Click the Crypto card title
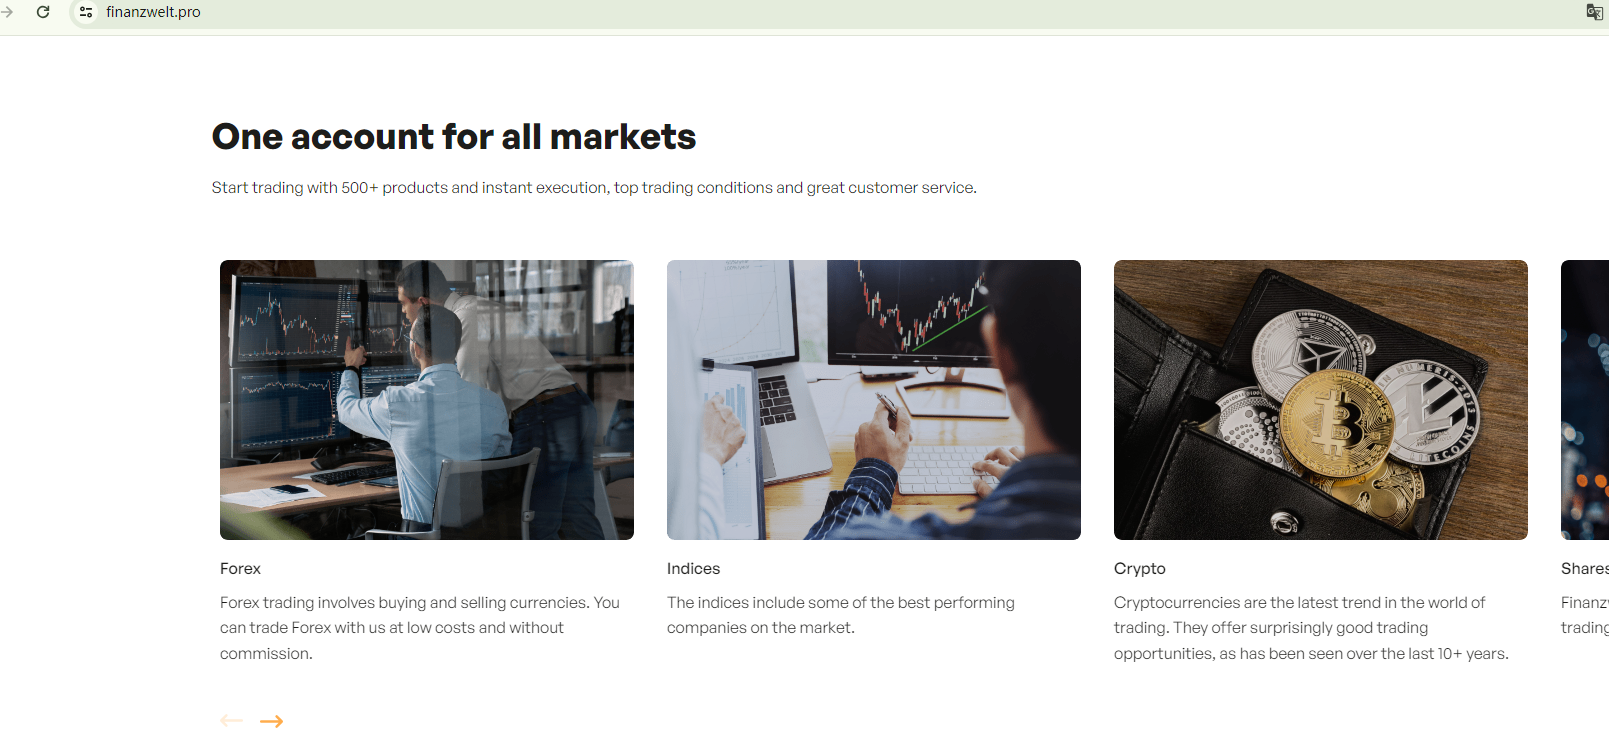 (x=1139, y=569)
